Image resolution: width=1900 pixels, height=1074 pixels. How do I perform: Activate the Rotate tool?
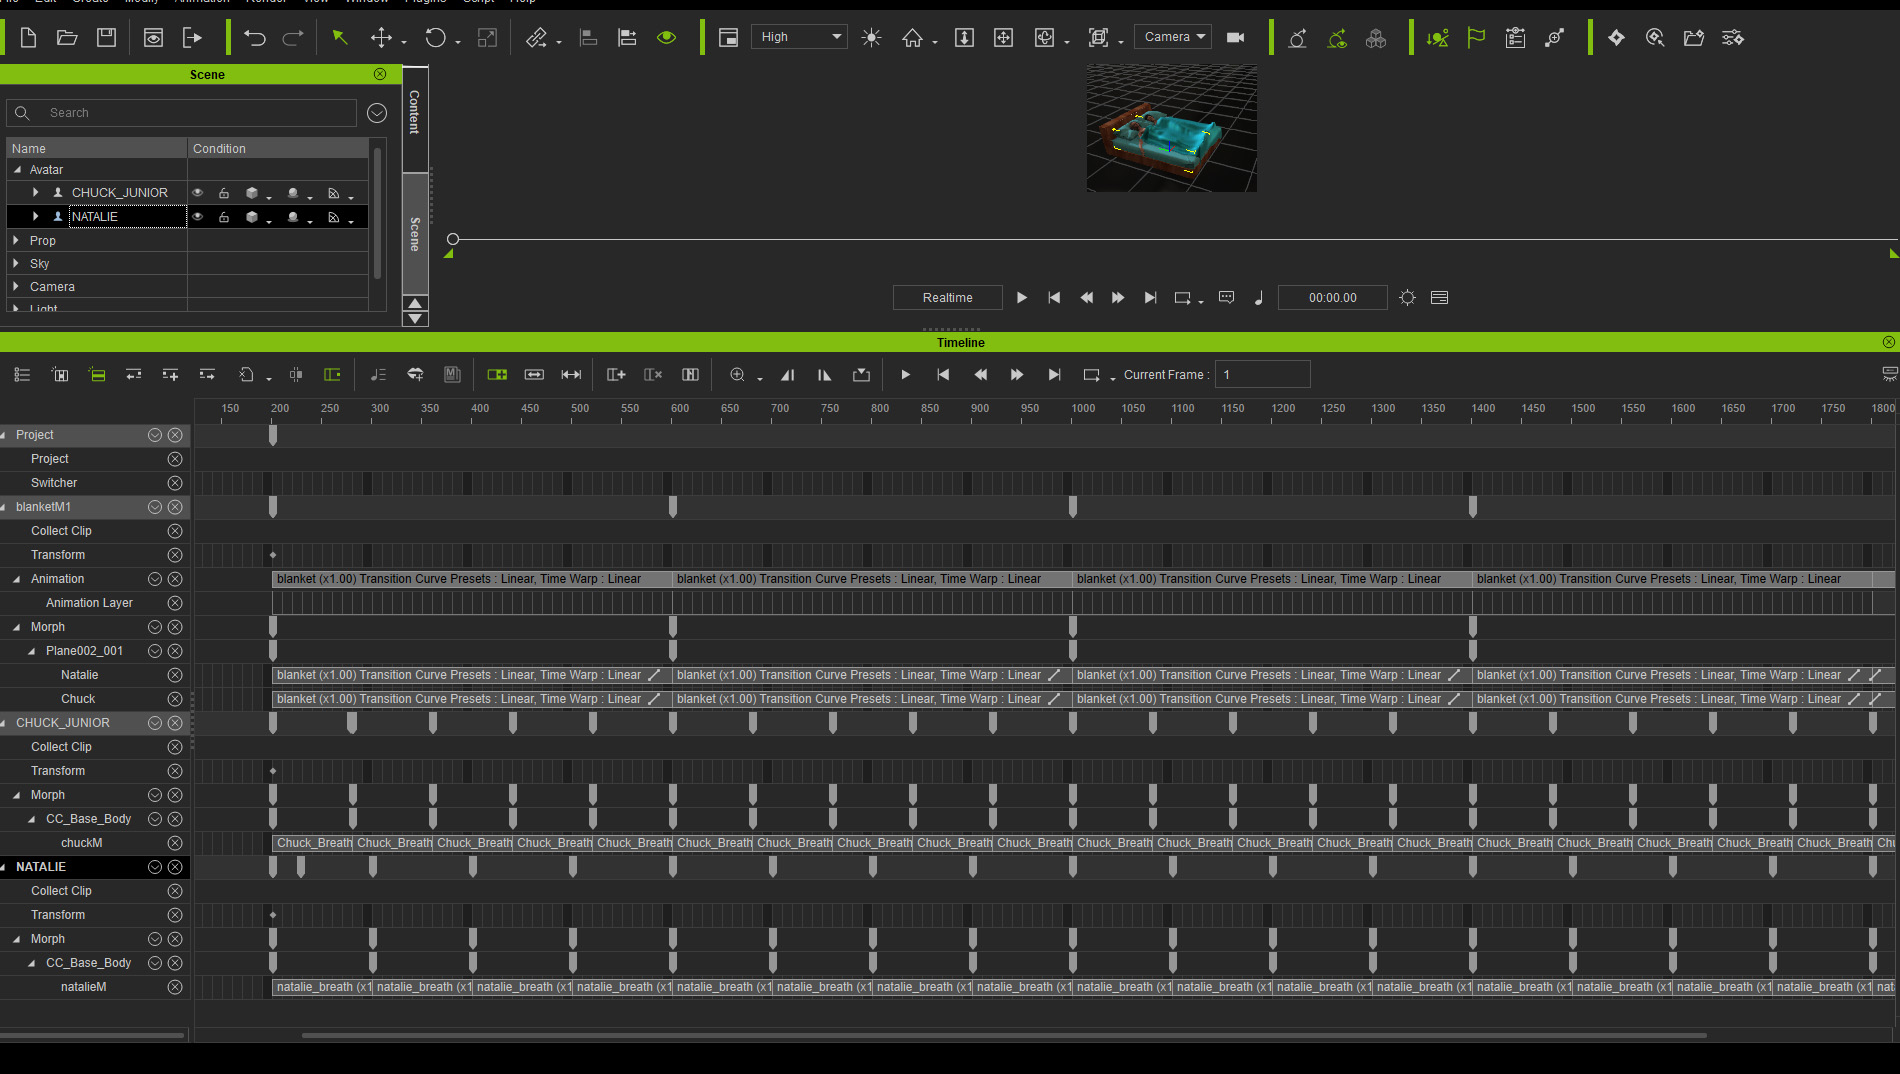coord(435,37)
